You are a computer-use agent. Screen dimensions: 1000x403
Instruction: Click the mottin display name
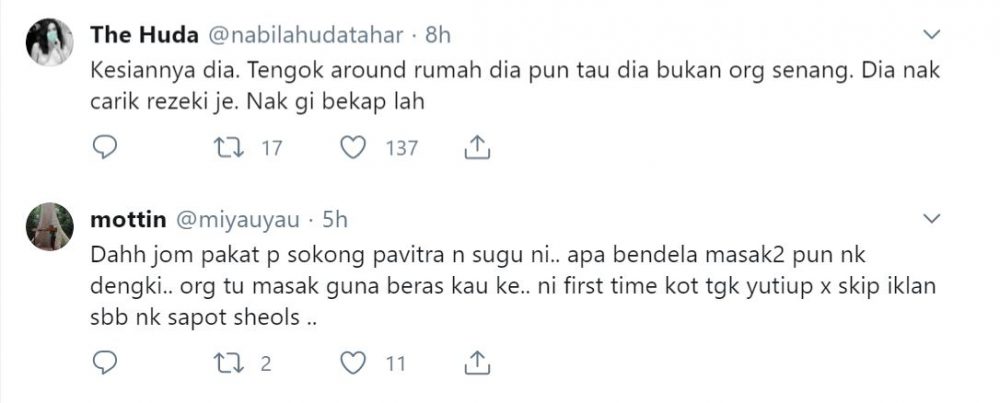[126, 219]
